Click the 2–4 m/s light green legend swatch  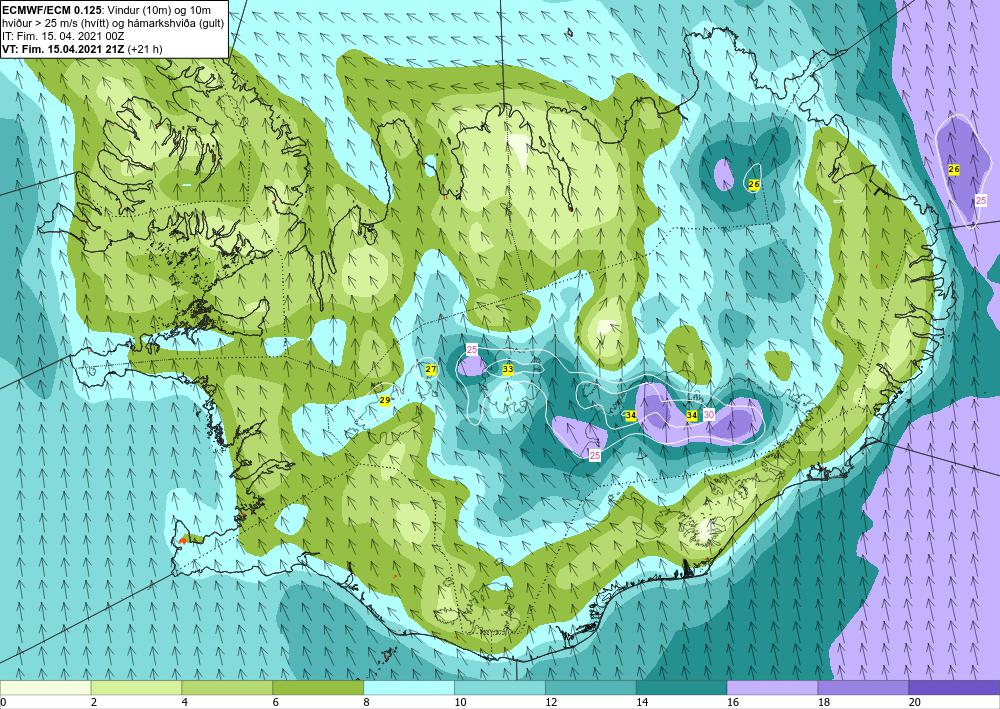click(136, 688)
